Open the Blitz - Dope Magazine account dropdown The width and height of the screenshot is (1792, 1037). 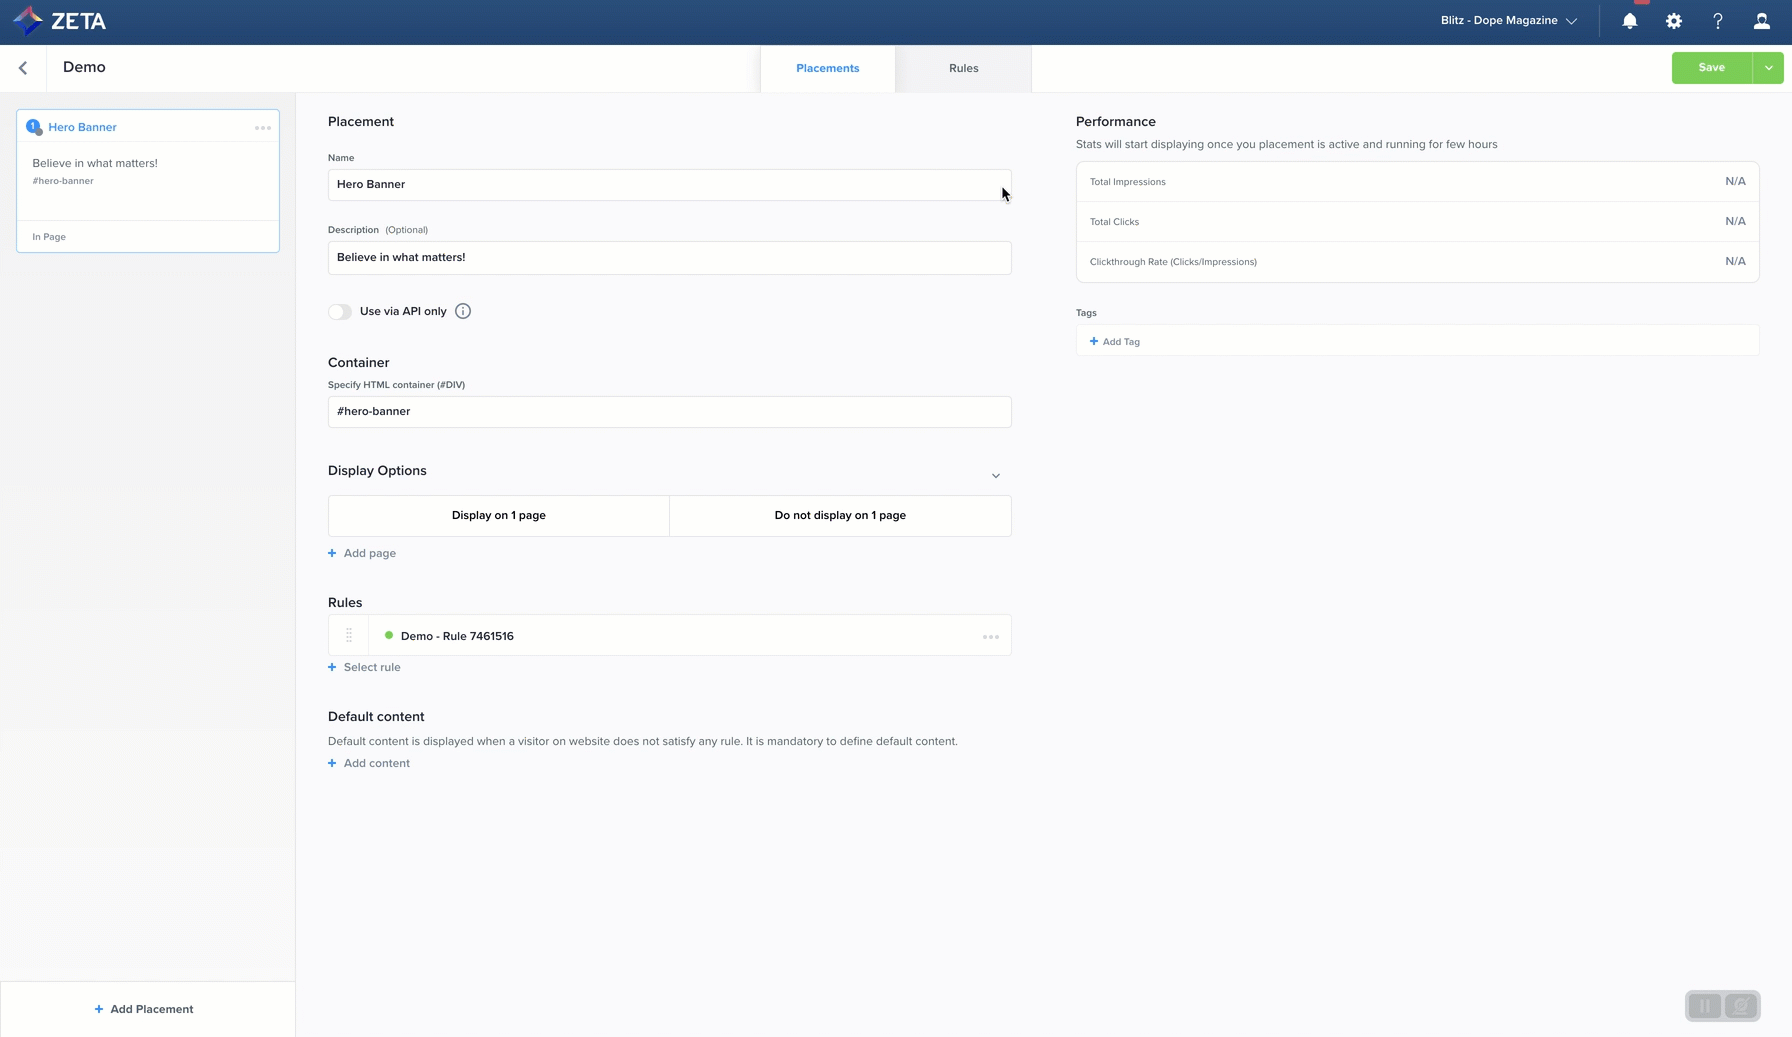(1508, 21)
